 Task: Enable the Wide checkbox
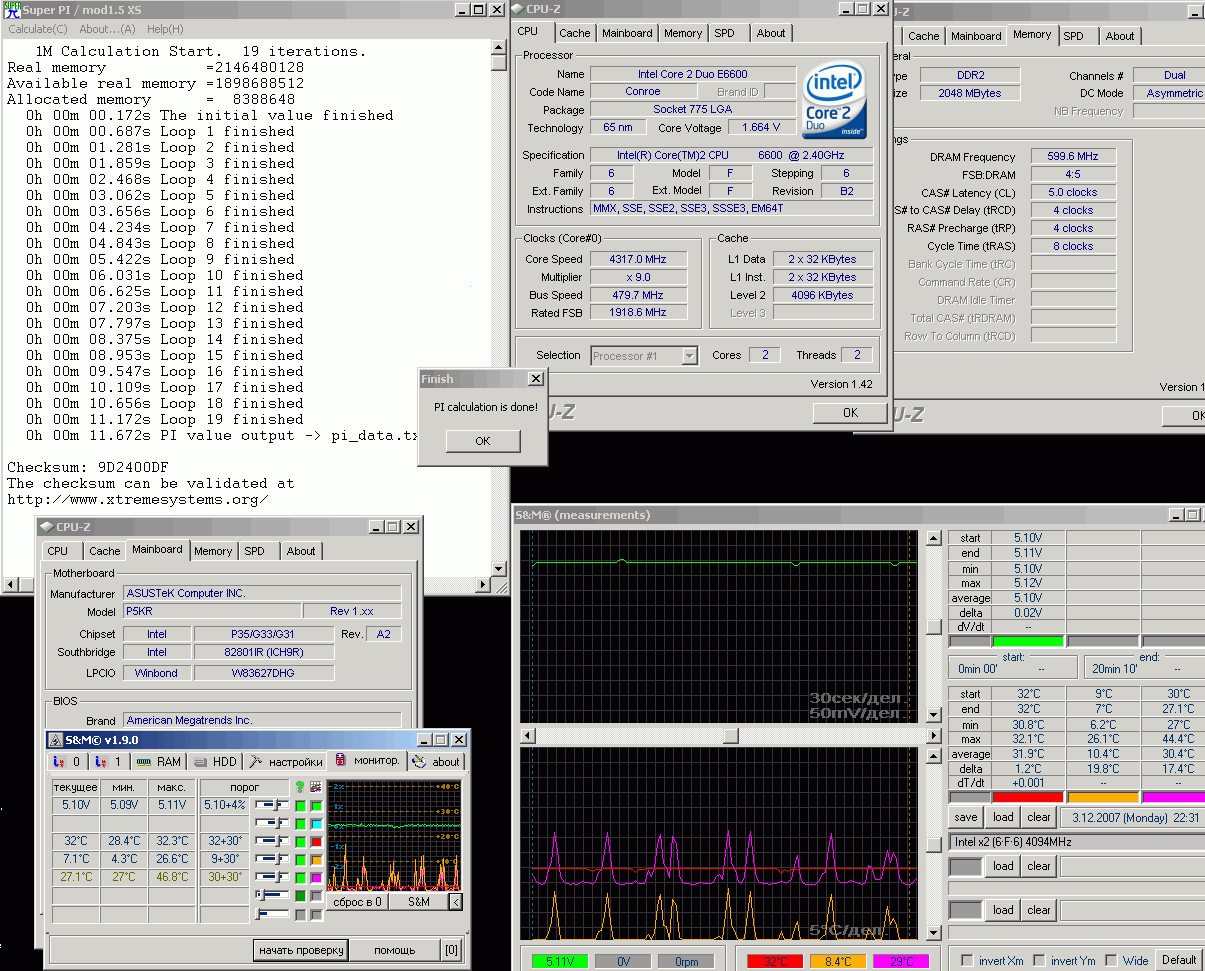[1111, 960]
